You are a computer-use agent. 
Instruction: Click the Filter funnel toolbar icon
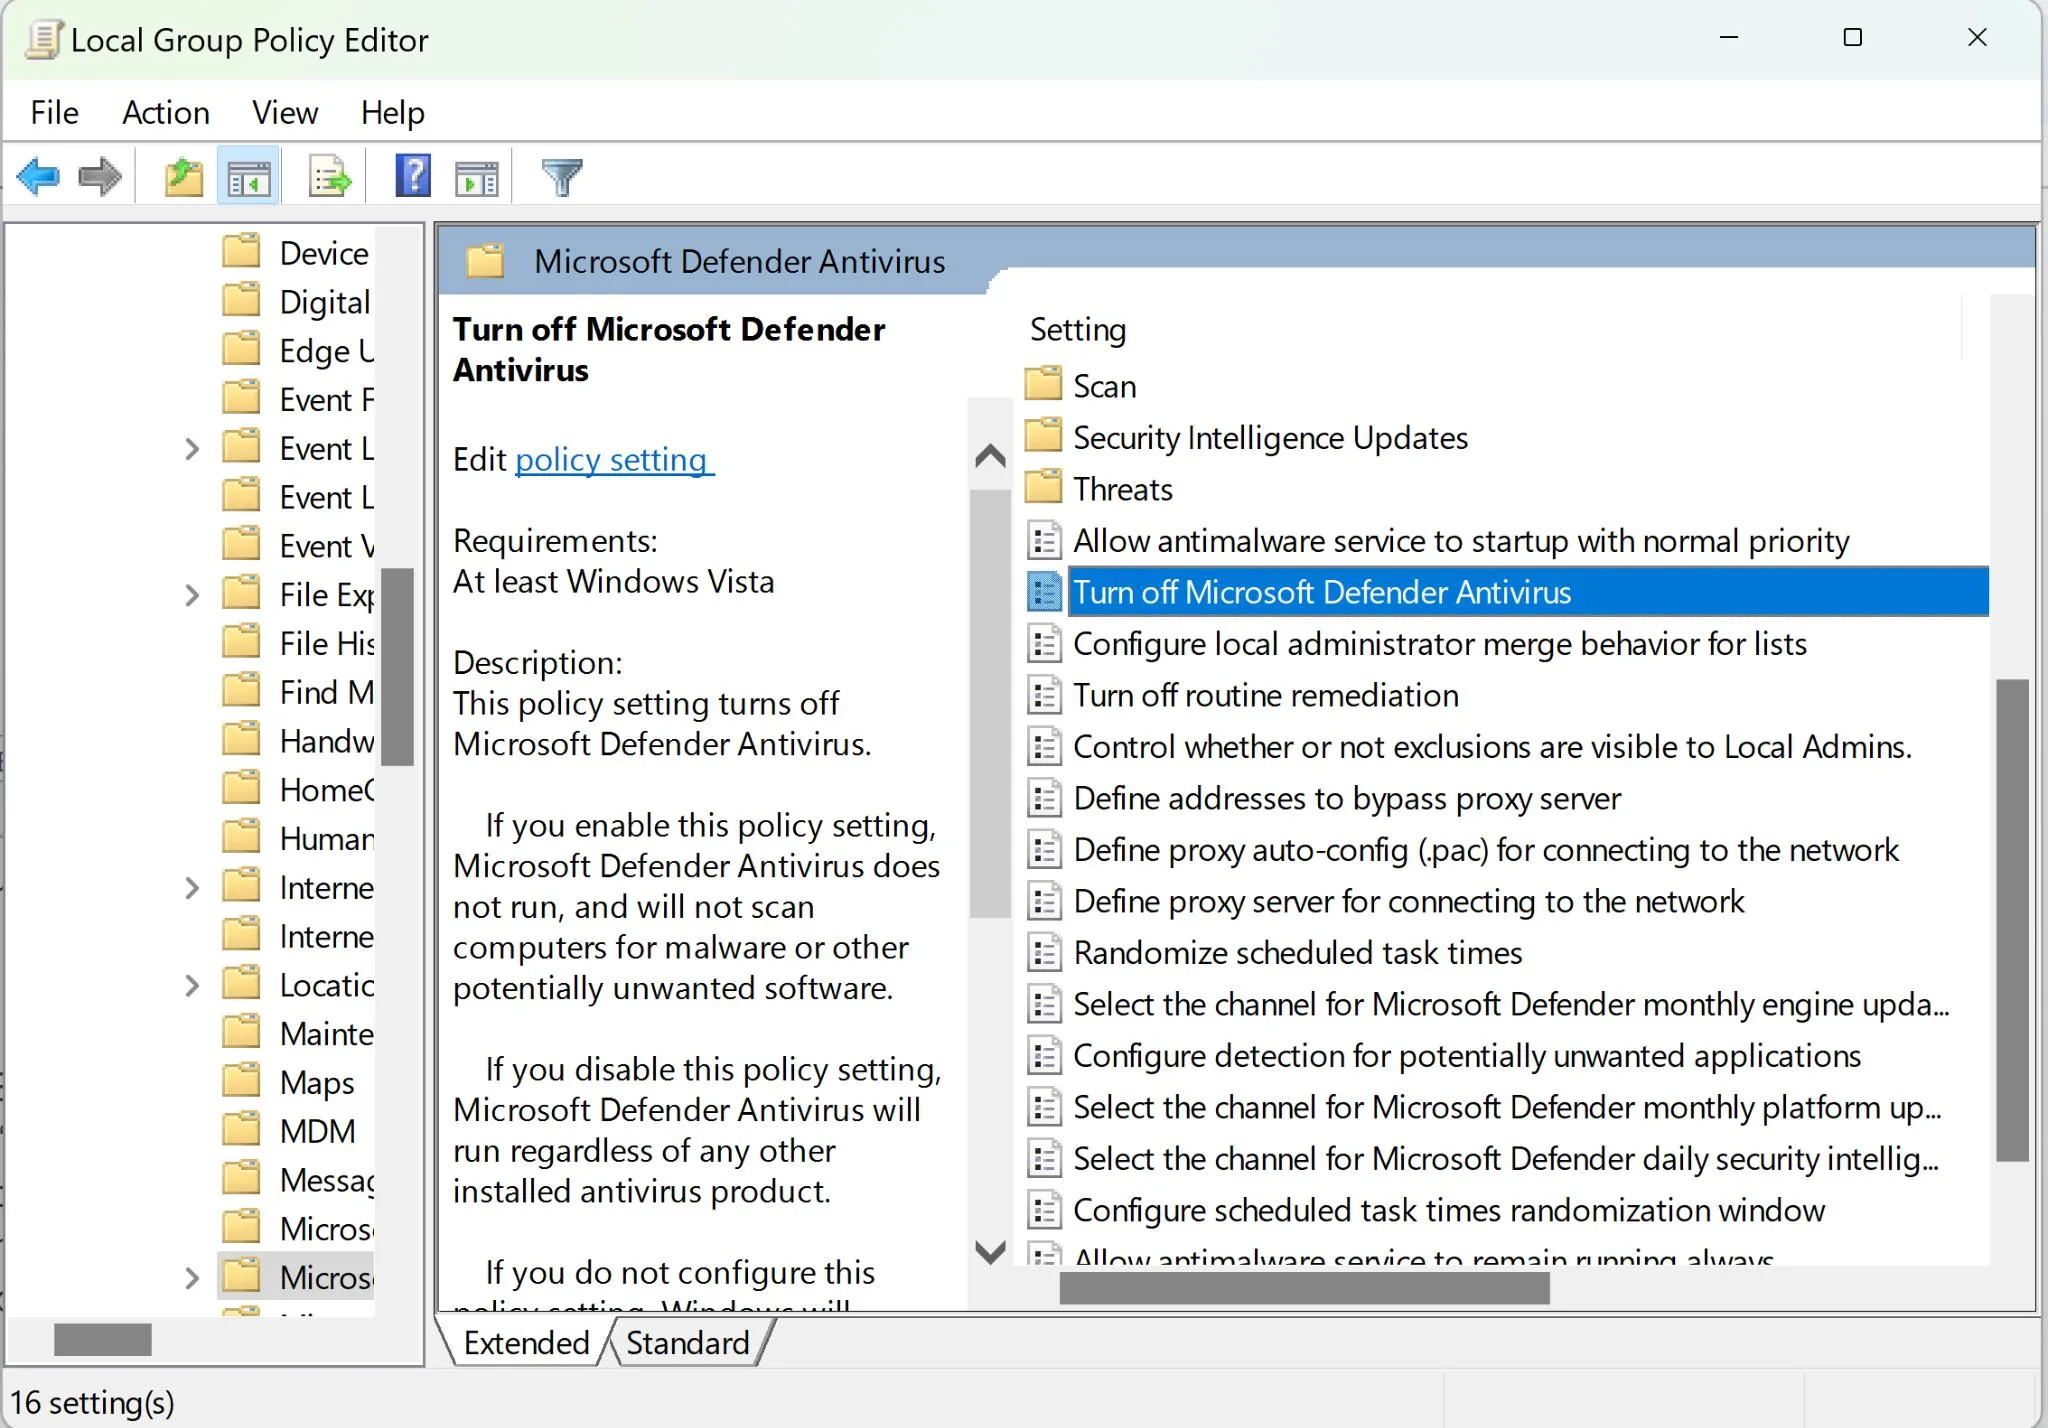561,177
